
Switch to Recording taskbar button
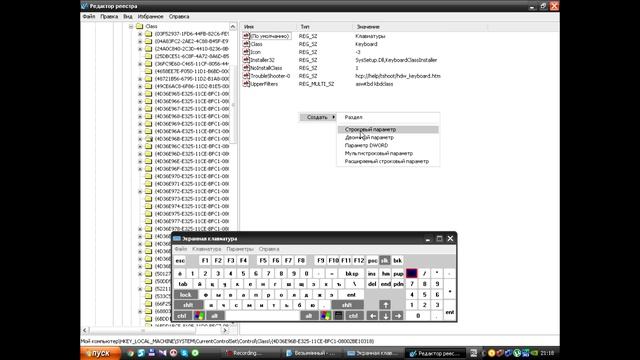coord(252,353)
